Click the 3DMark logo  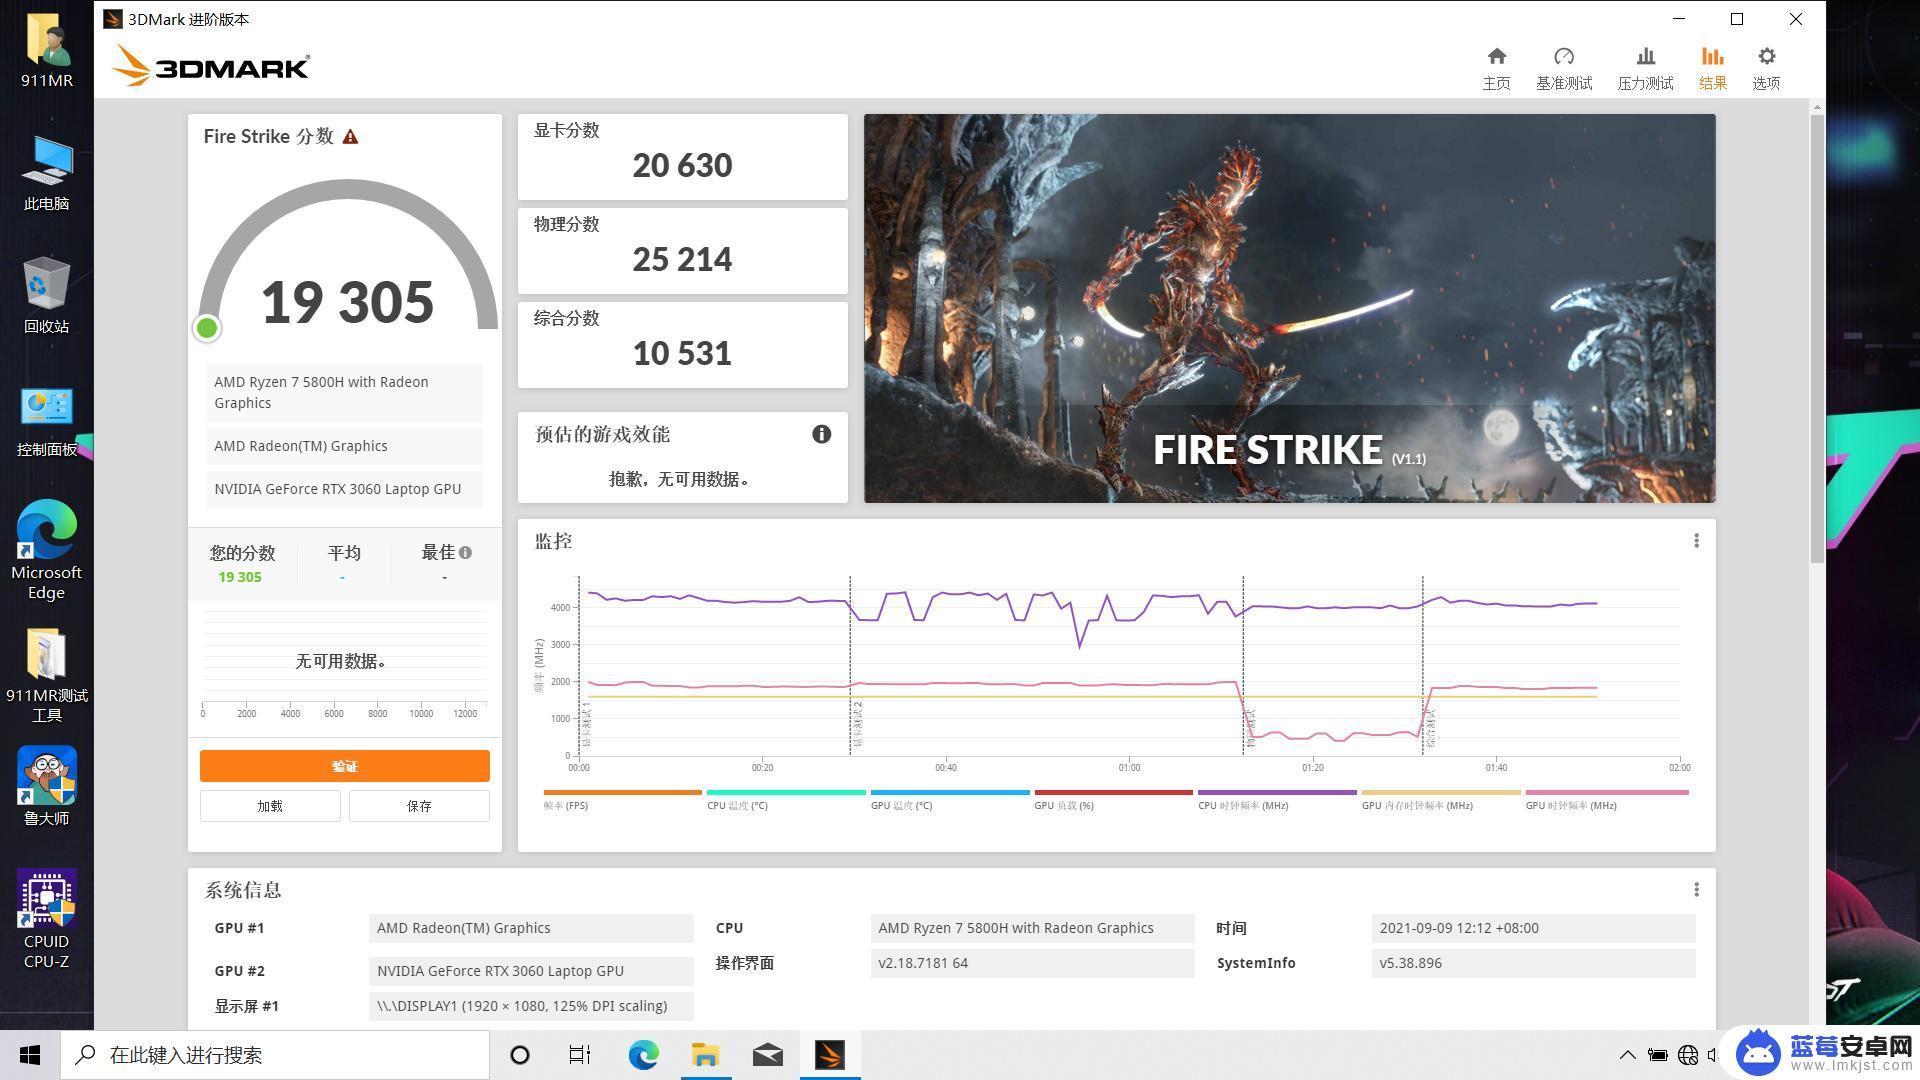point(211,66)
